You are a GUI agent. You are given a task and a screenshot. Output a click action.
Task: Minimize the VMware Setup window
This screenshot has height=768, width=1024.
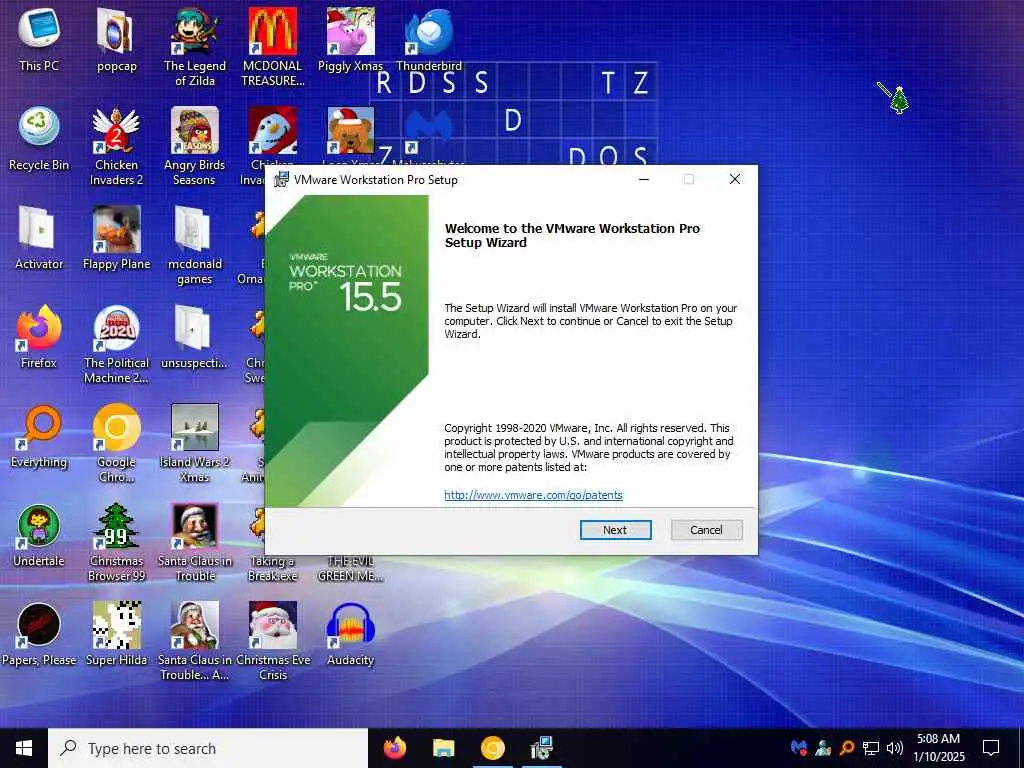[643, 179]
